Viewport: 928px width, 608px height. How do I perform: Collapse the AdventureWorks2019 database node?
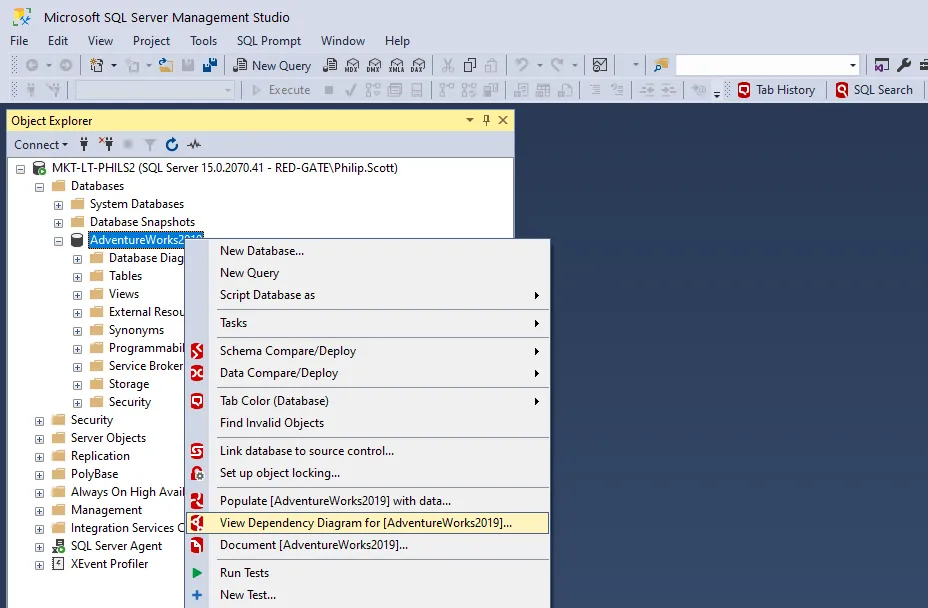point(59,239)
